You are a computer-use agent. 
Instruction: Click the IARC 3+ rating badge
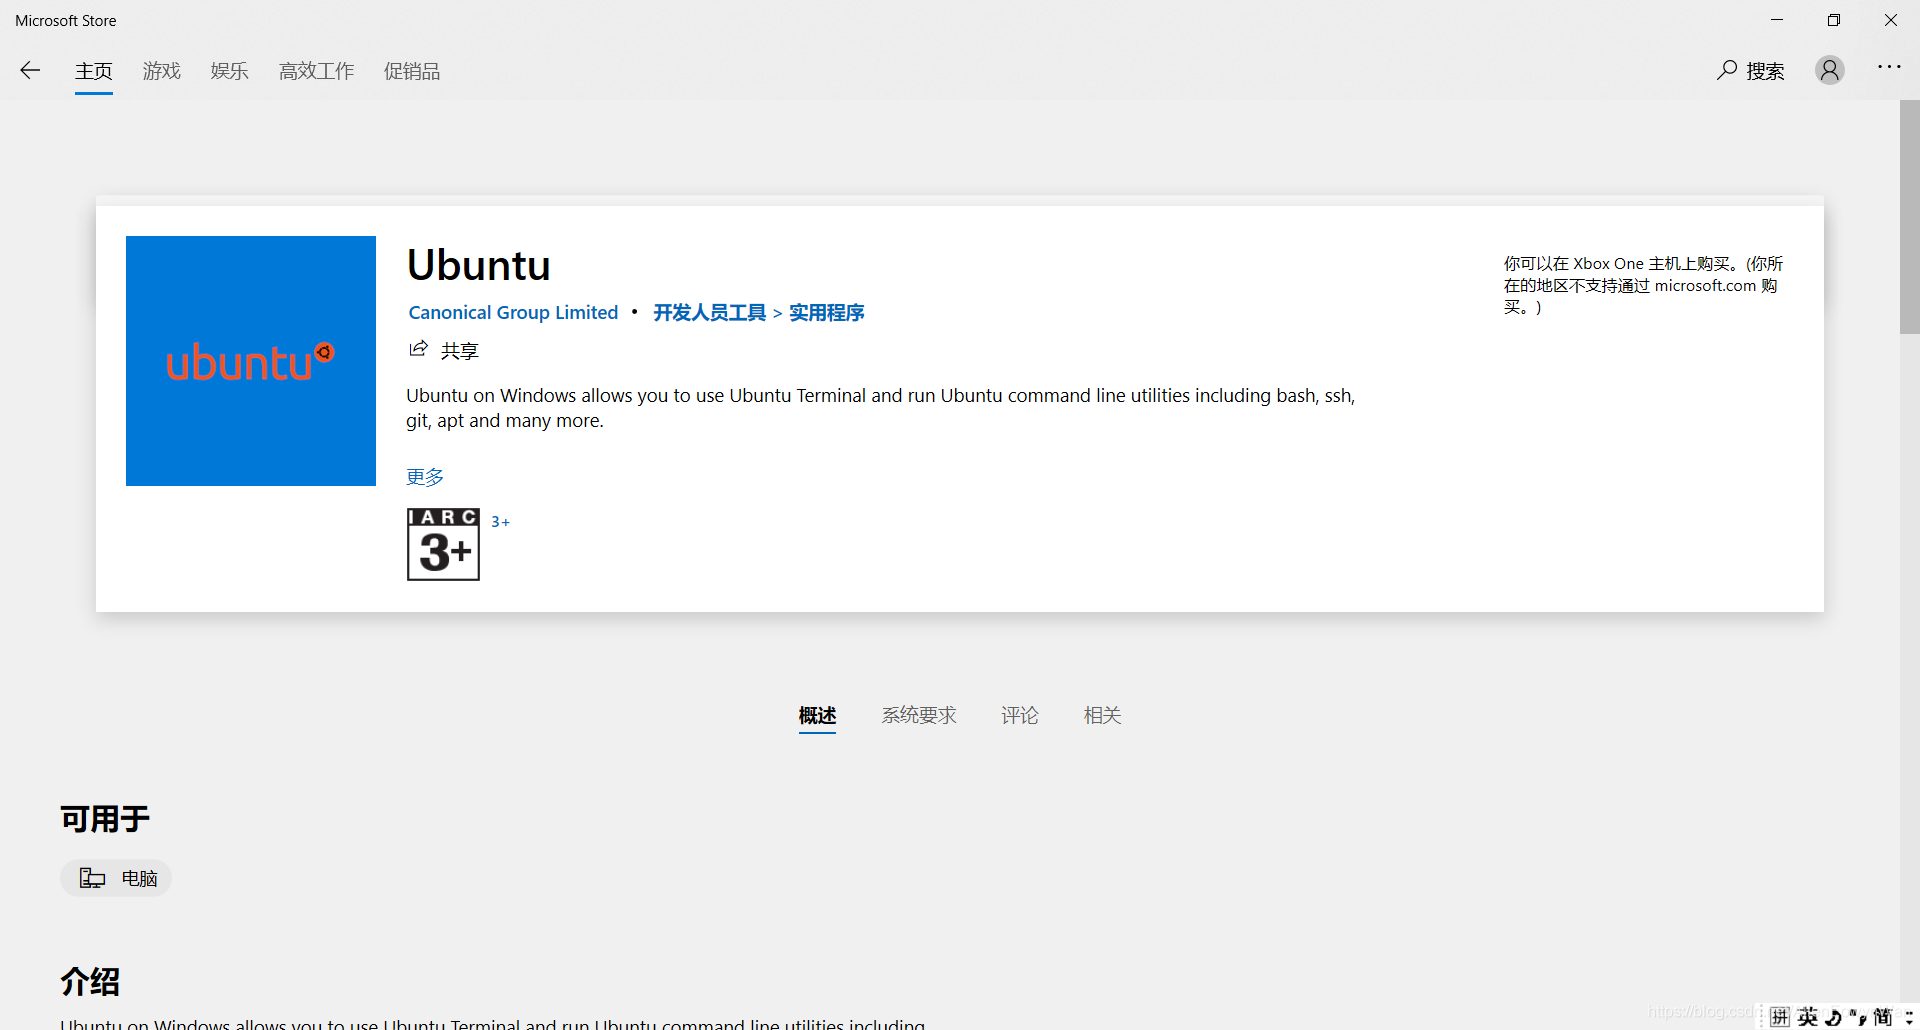tap(443, 544)
